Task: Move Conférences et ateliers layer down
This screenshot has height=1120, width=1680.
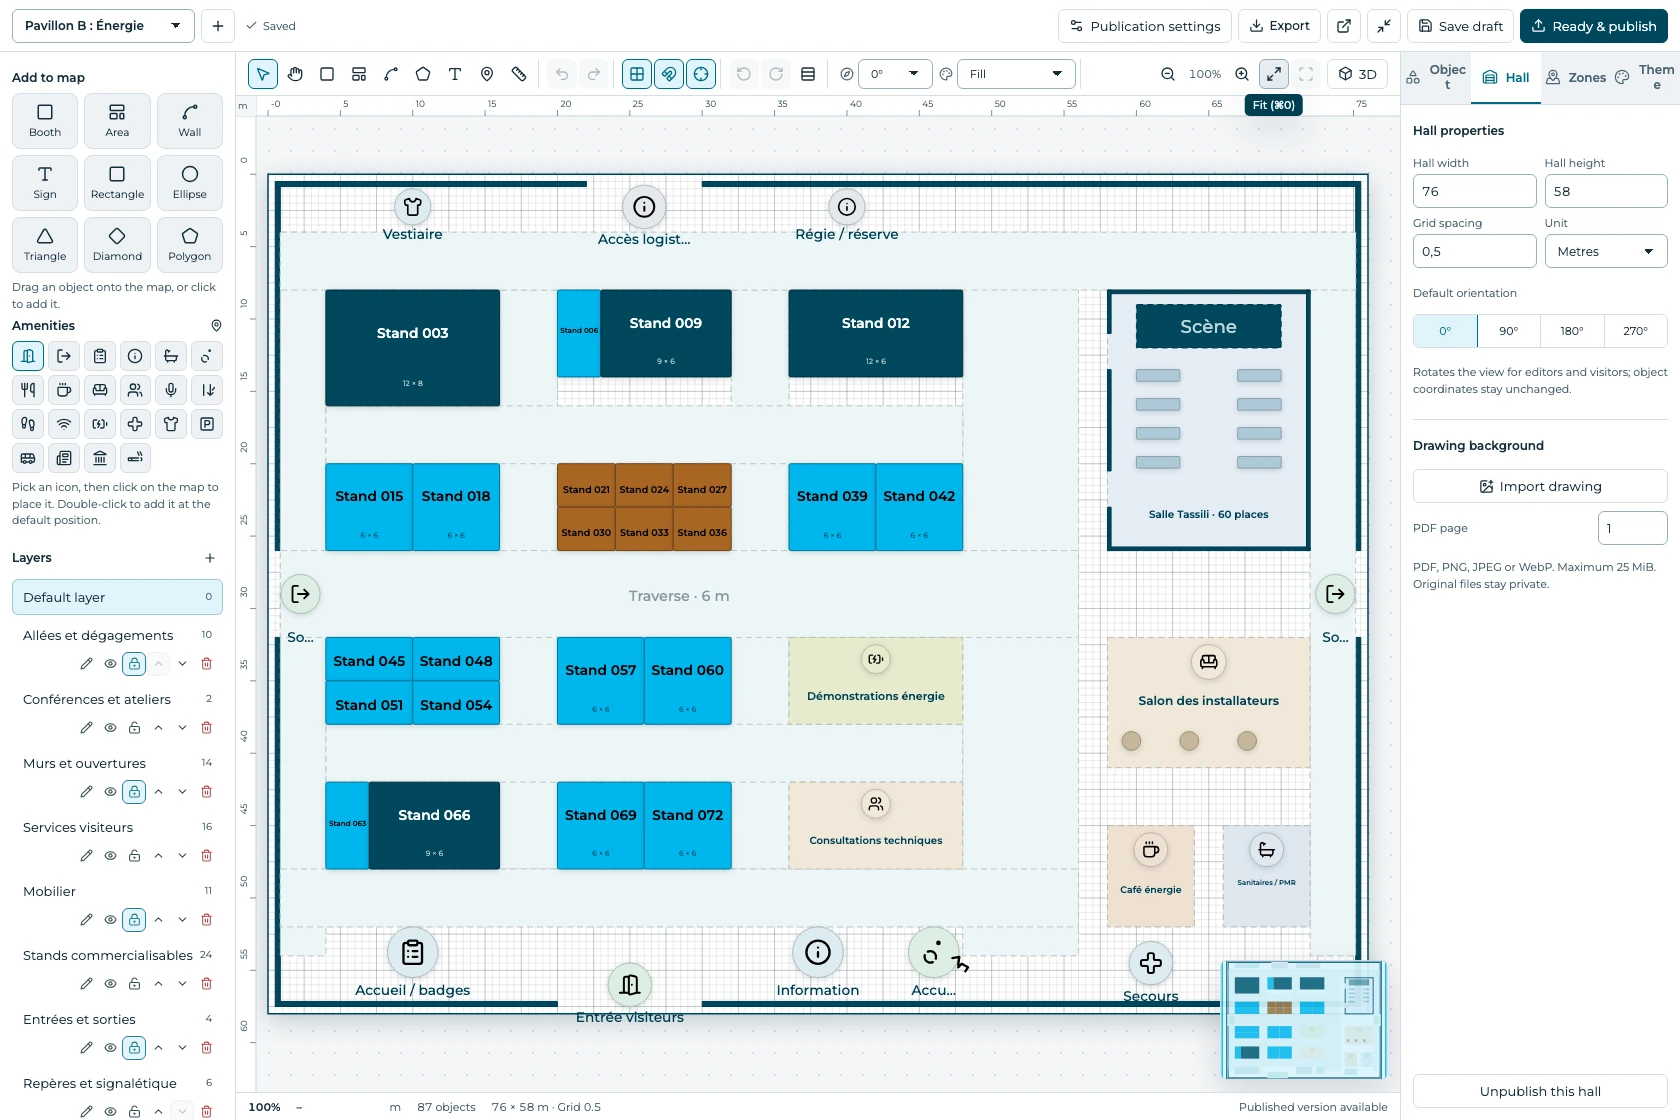Action: coord(182,728)
